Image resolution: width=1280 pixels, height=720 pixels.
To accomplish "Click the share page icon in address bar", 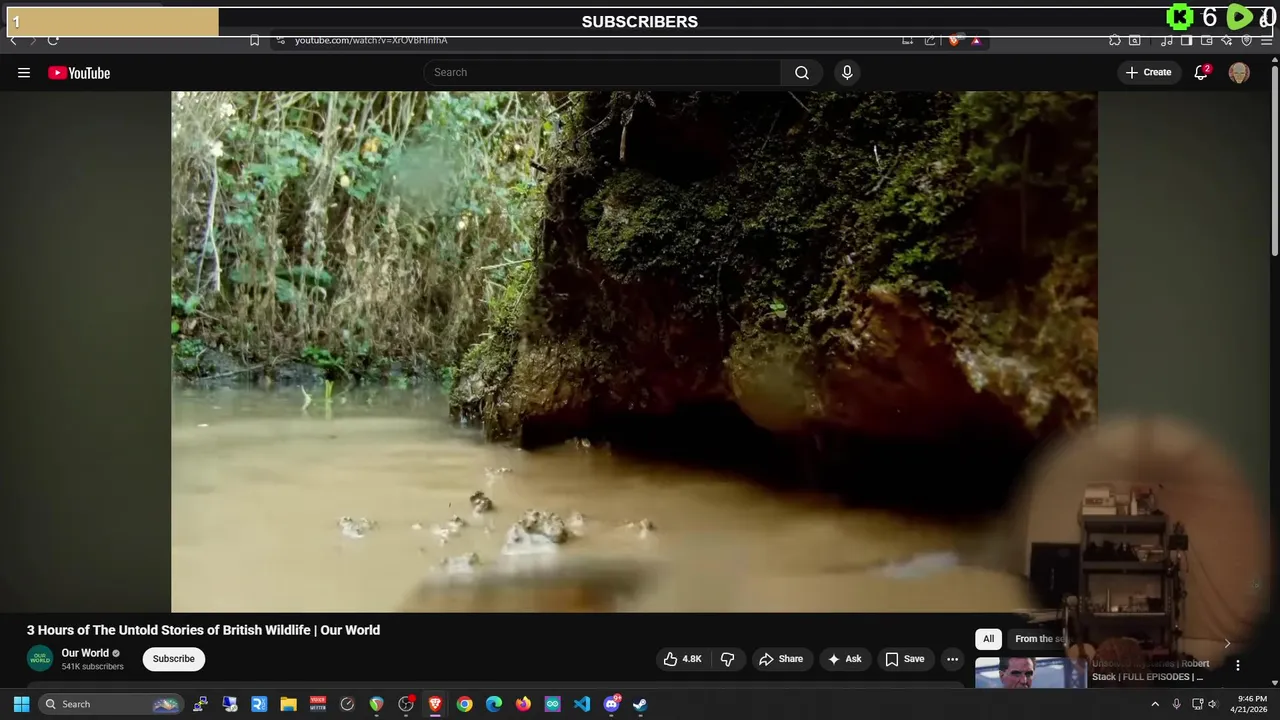I will coord(930,40).
